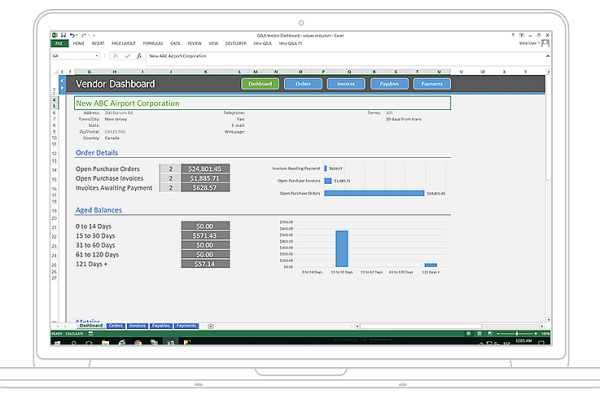Click the green Dashboard navigation button
Screen dimensions: 600x403
(x=260, y=84)
